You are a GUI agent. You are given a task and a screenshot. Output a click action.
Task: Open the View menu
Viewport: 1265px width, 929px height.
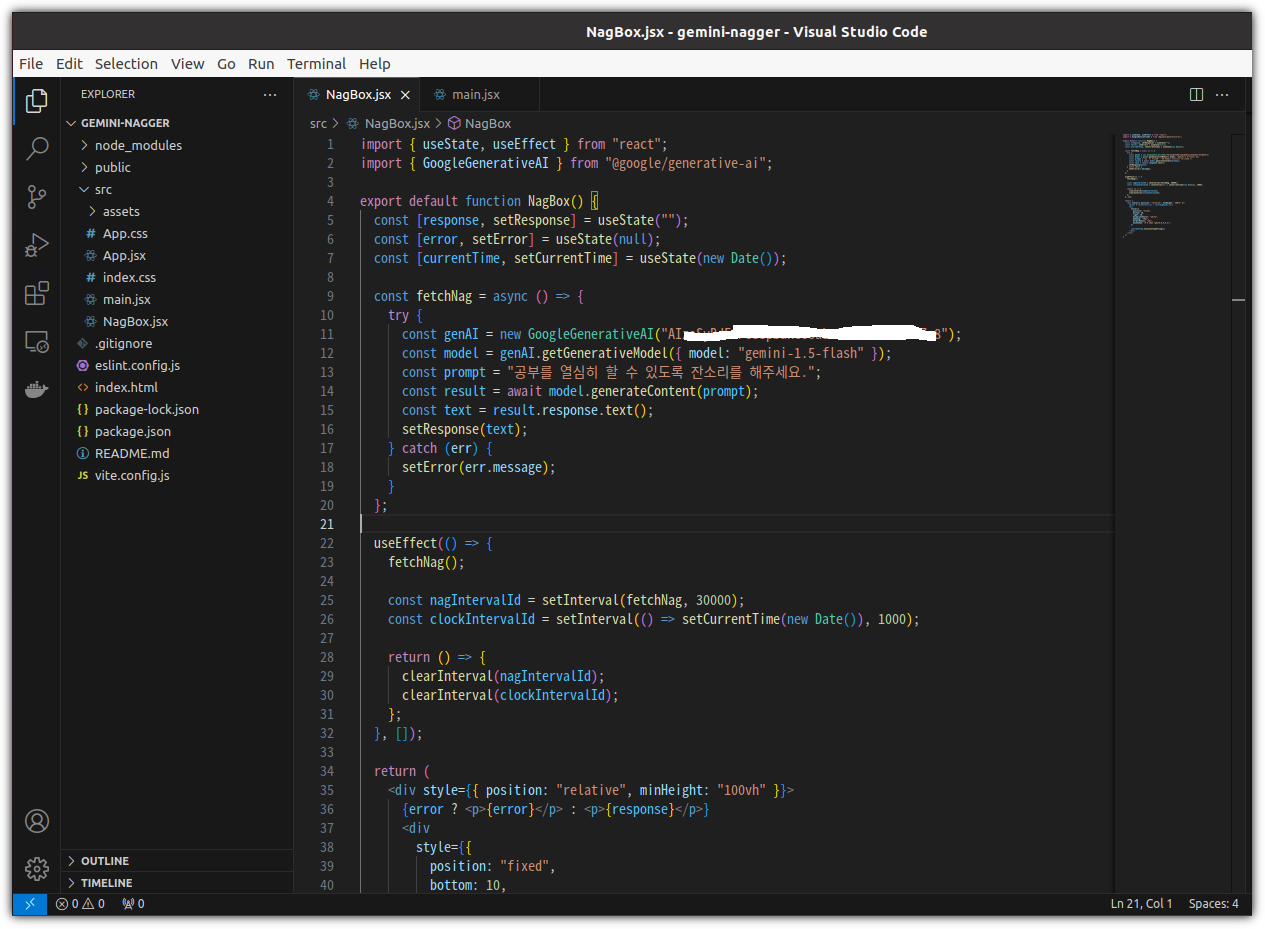pos(187,63)
